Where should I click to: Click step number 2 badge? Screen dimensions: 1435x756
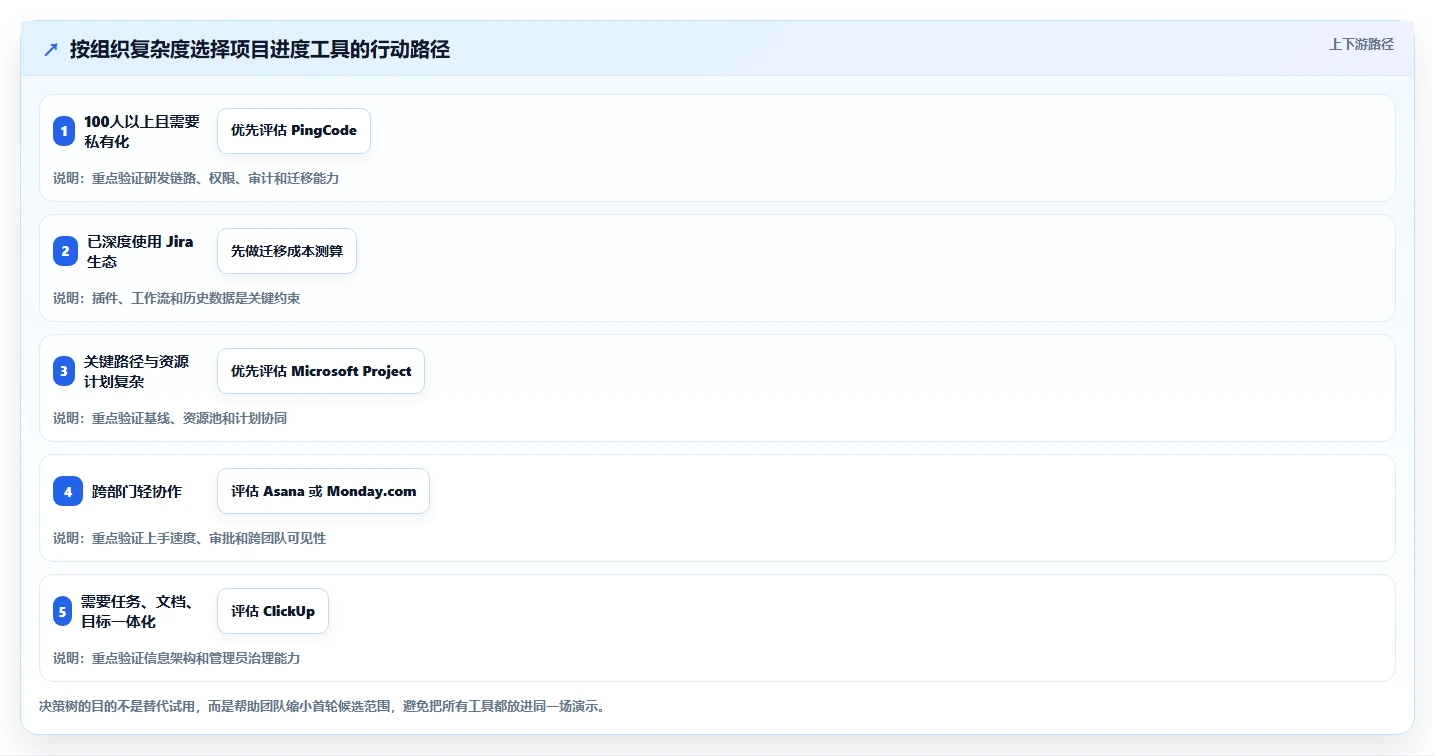65,251
